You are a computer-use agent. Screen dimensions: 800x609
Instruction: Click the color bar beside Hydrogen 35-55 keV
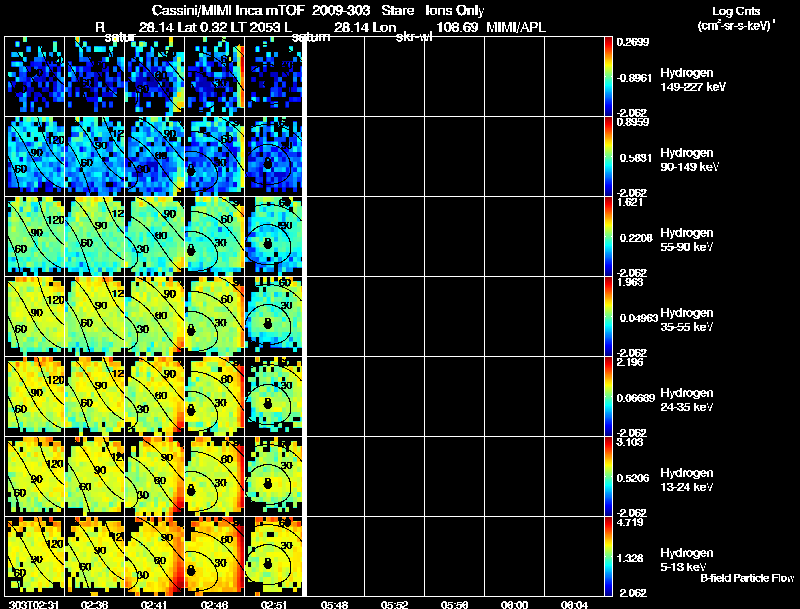click(x=608, y=317)
